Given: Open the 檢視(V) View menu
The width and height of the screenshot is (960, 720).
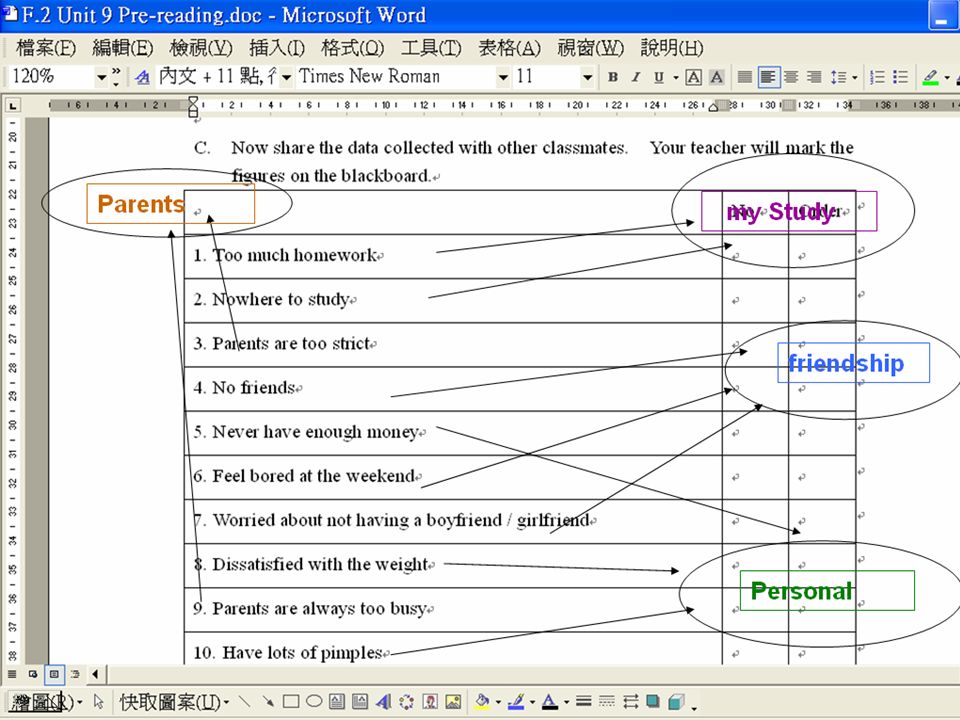Looking at the screenshot, I should click(x=201, y=48).
